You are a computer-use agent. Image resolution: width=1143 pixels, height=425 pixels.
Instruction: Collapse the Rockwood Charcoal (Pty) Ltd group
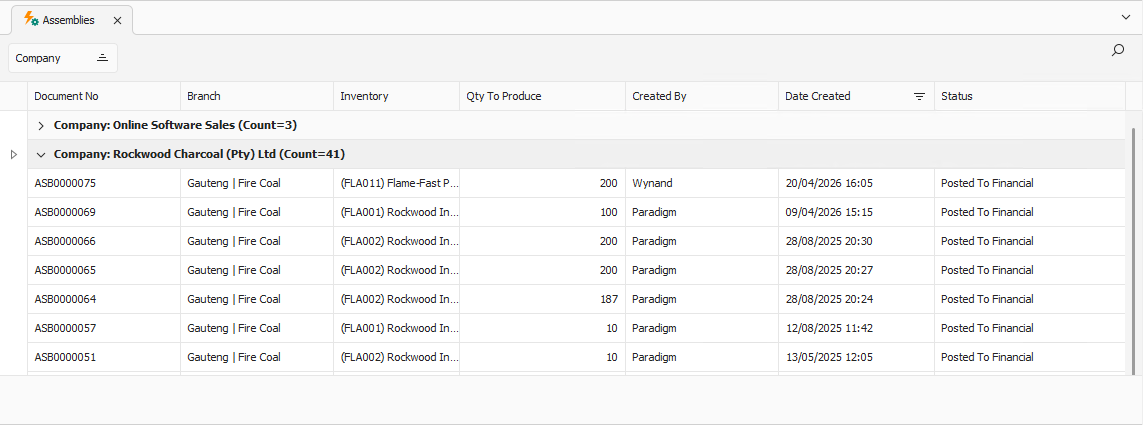click(x=41, y=155)
